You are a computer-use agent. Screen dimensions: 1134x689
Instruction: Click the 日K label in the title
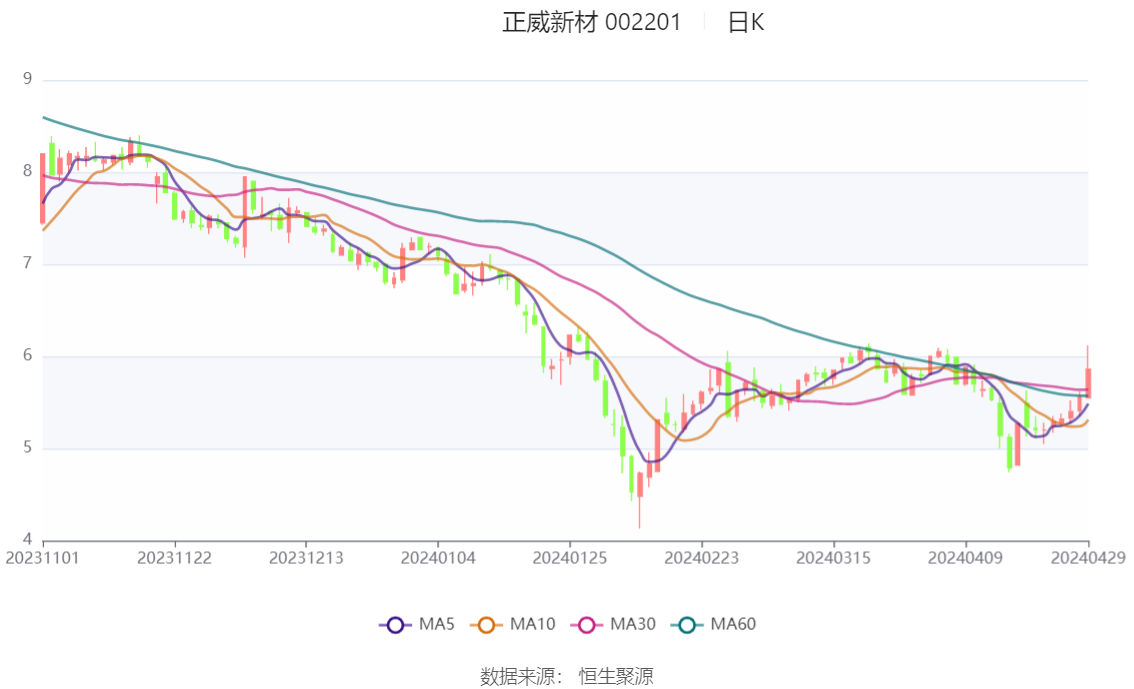pos(746,22)
